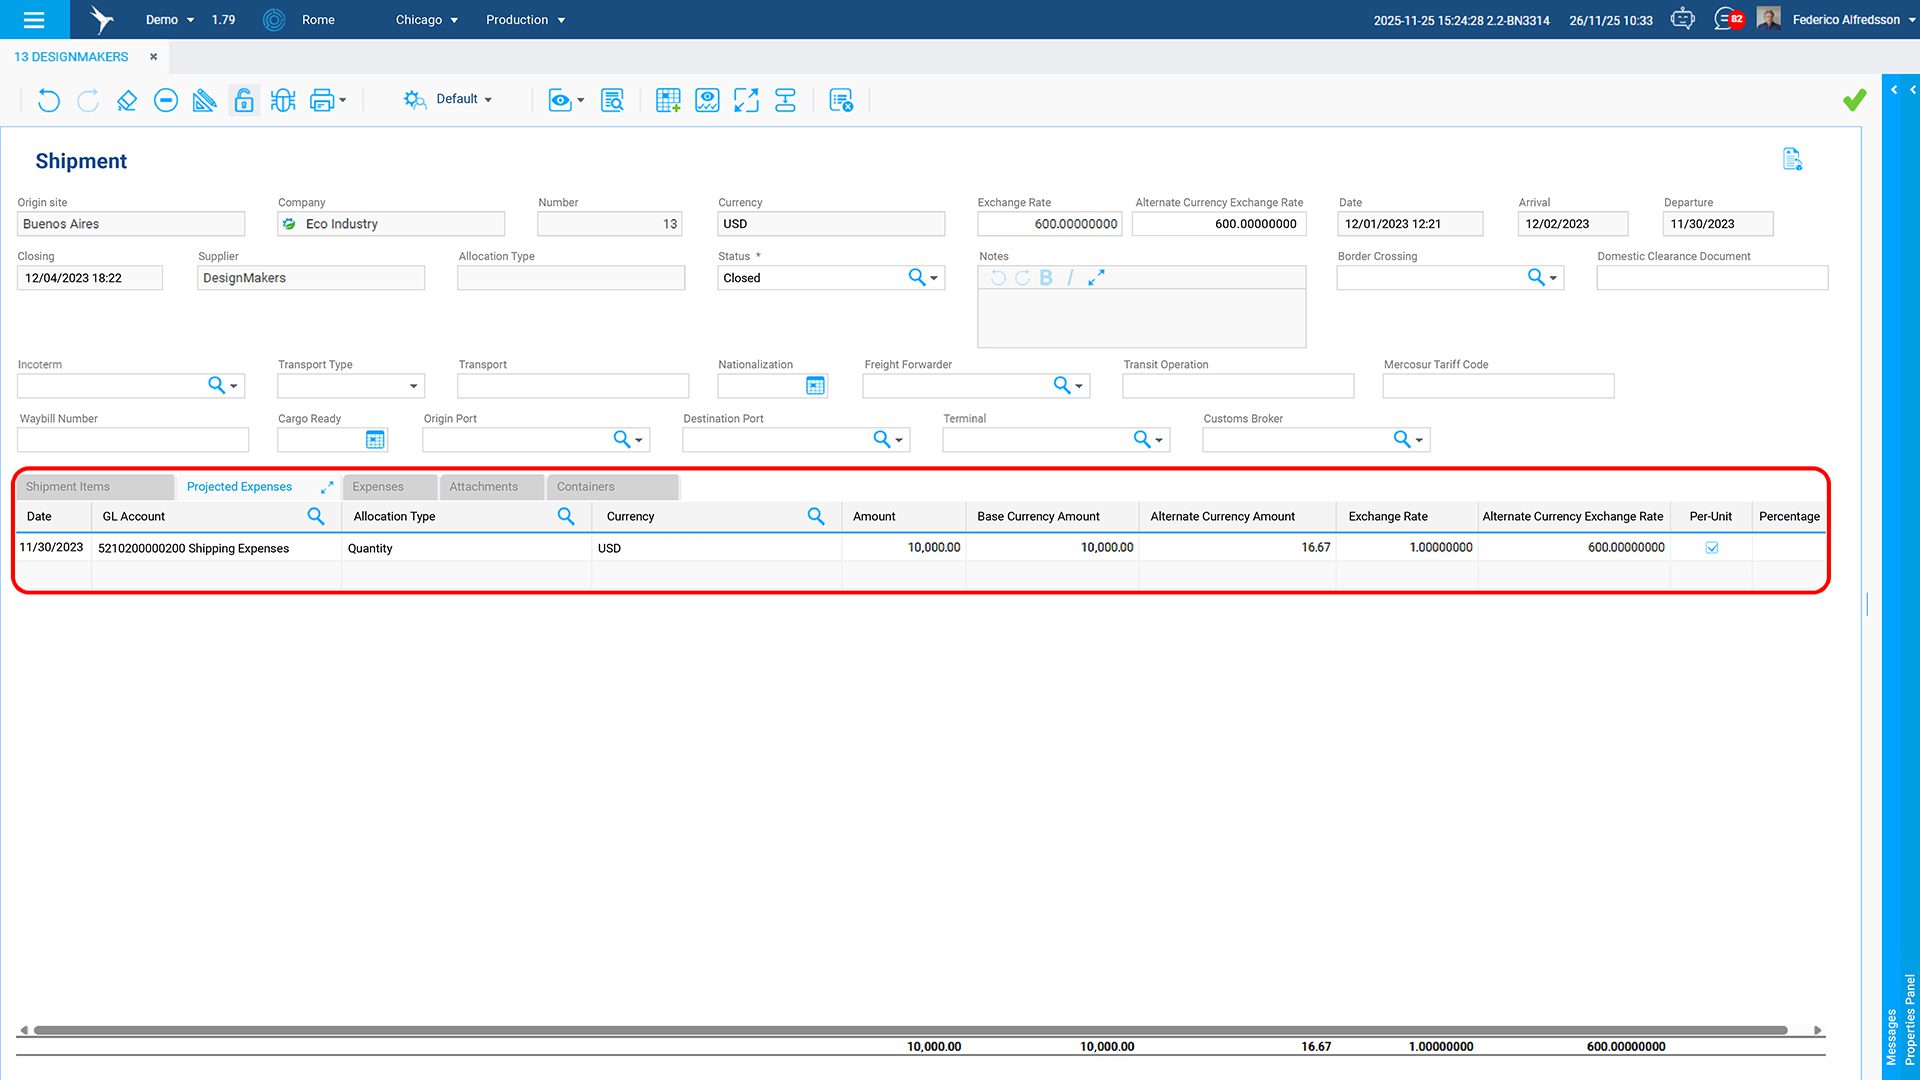Open the Nationalization calendar picker
The width and height of the screenshot is (1920, 1080).
pos(815,386)
